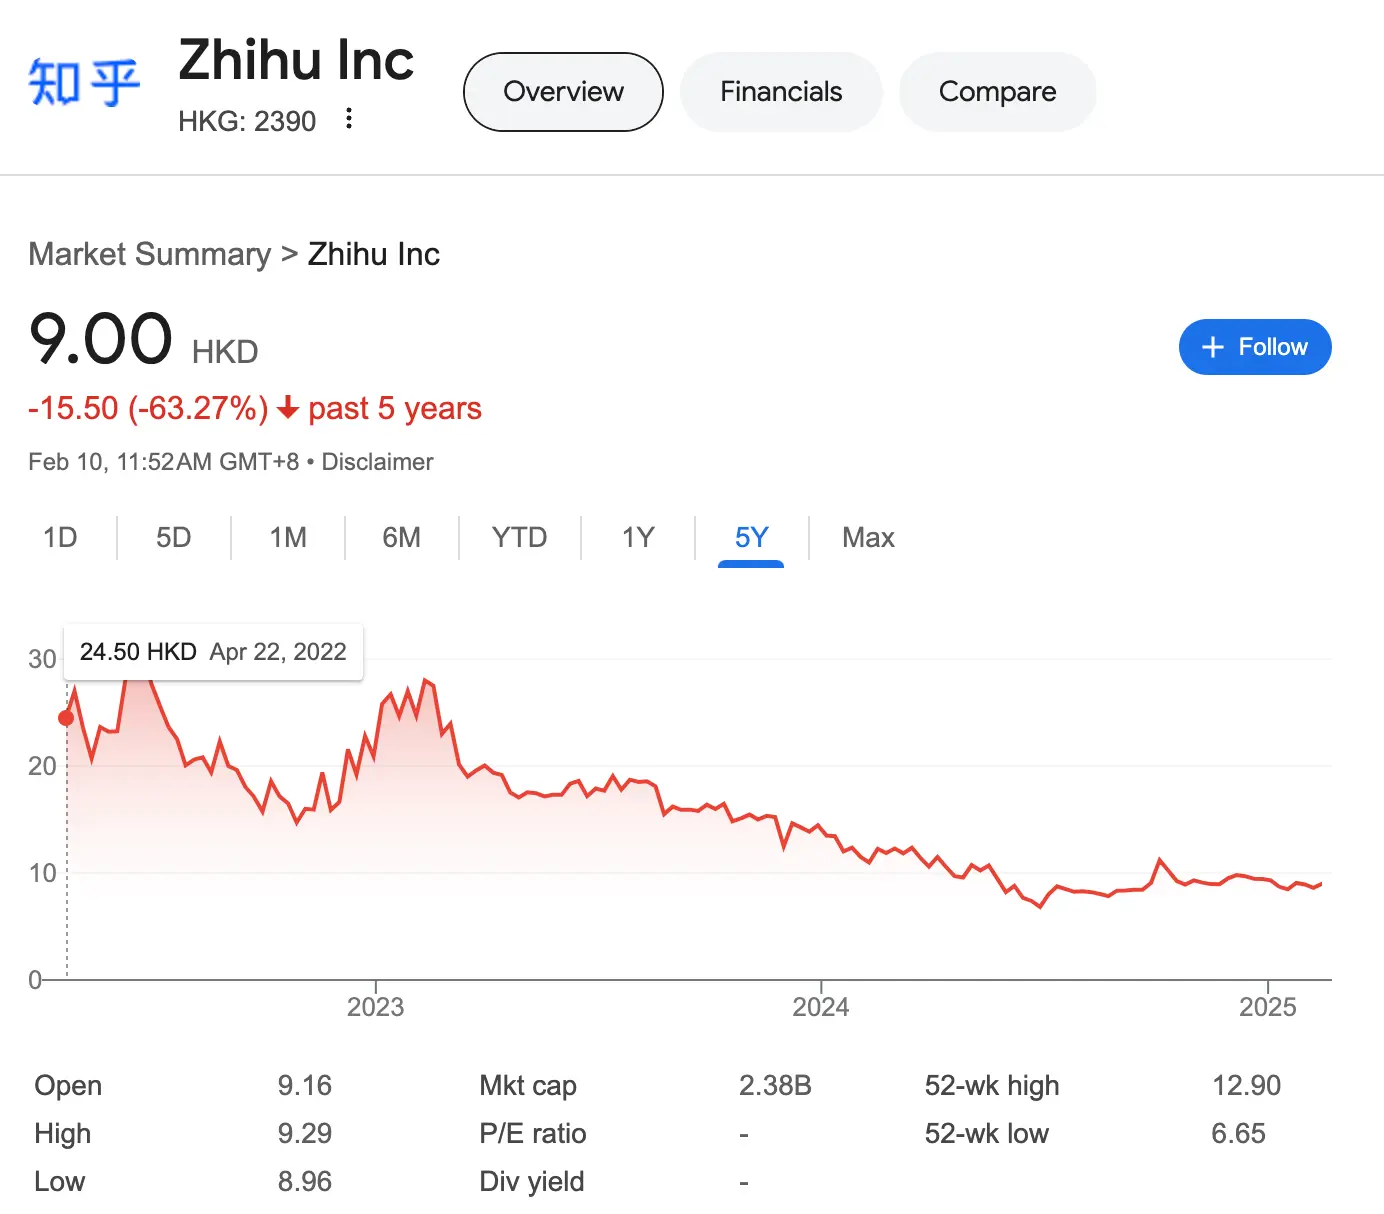Click the 2024 label on chart axis
This screenshot has height=1214, width=1384.
coord(820,1007)
